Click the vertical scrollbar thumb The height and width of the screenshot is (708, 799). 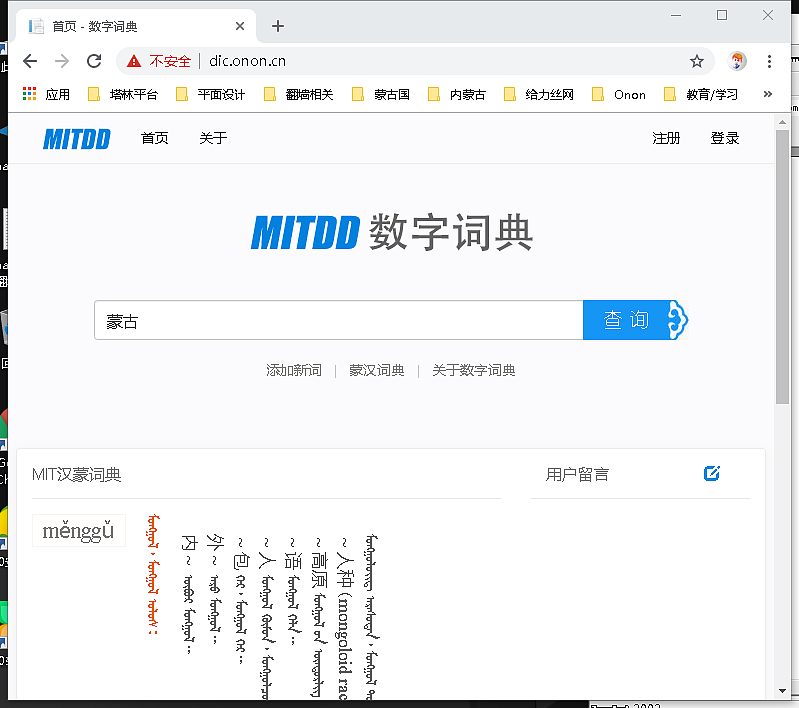(782, 267)
